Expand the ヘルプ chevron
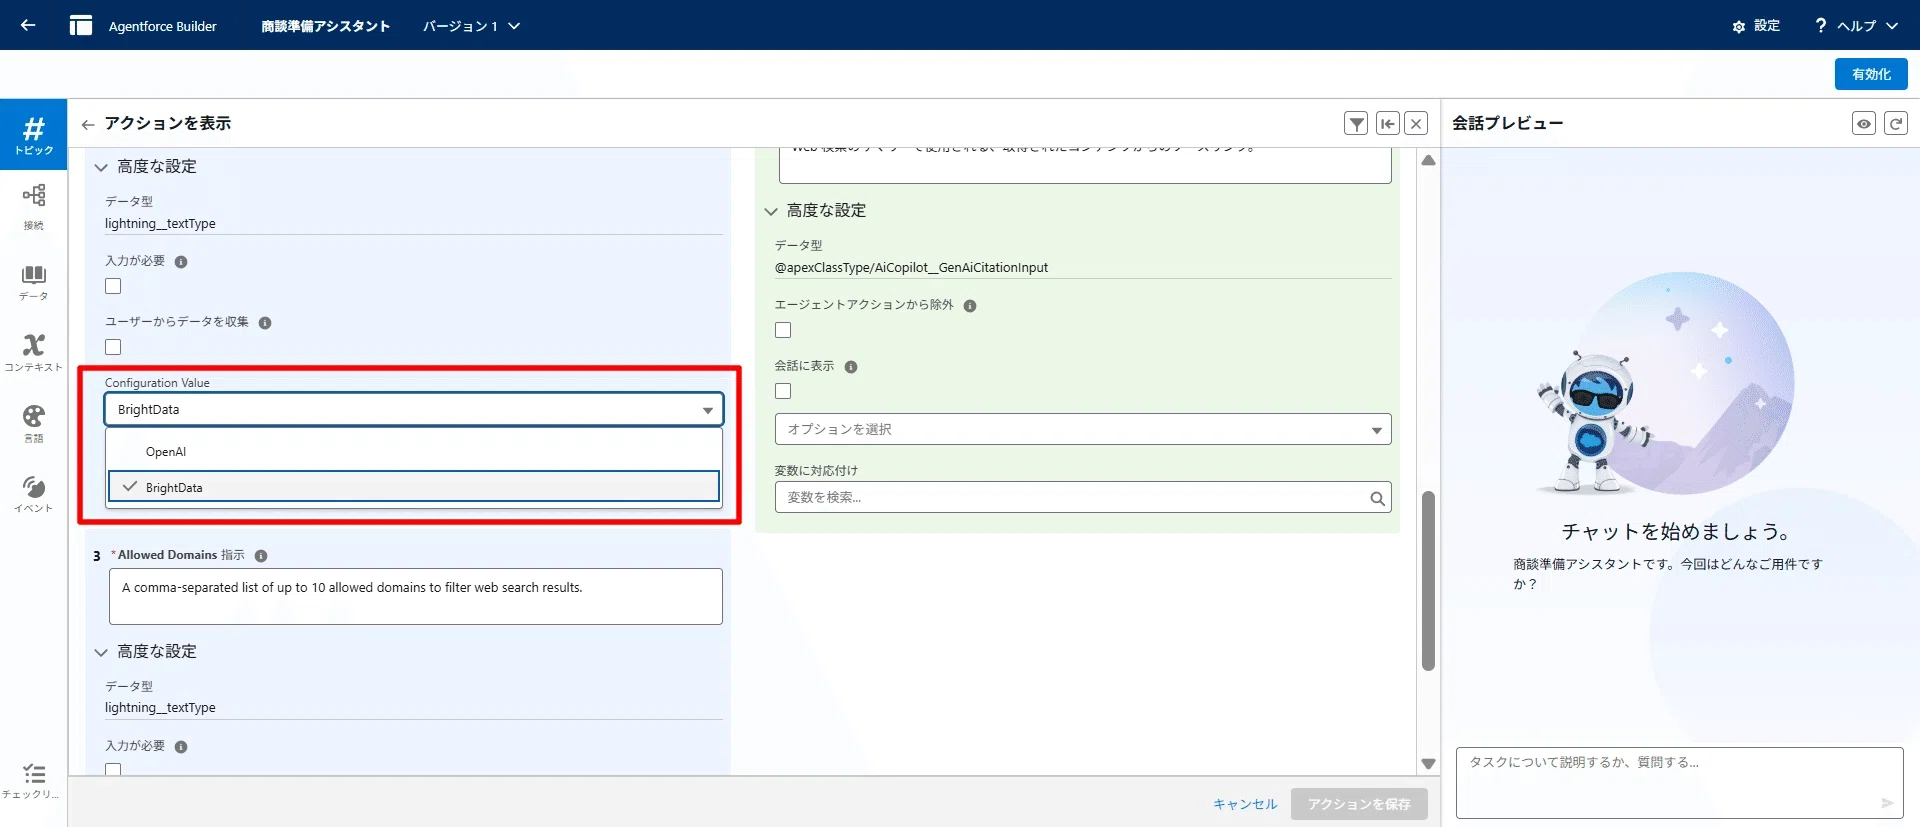Image resolution: width=1920 pixels, height=827 pixels. [x=1892, y=26]
